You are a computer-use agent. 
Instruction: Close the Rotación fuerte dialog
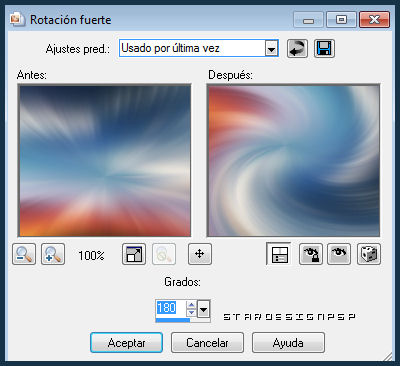tap(374, 20)
